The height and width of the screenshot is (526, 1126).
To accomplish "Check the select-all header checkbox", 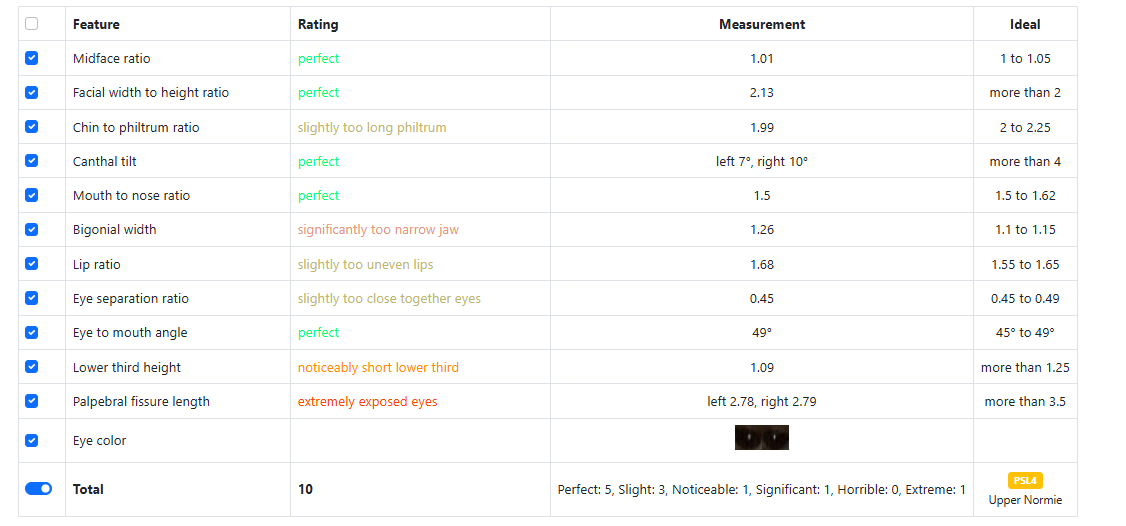I will (31, 24).
